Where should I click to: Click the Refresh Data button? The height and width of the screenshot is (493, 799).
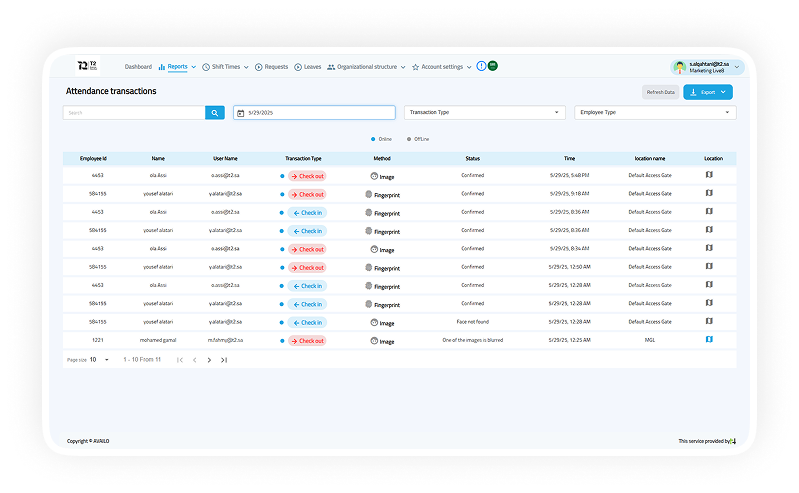pos(660,92)
